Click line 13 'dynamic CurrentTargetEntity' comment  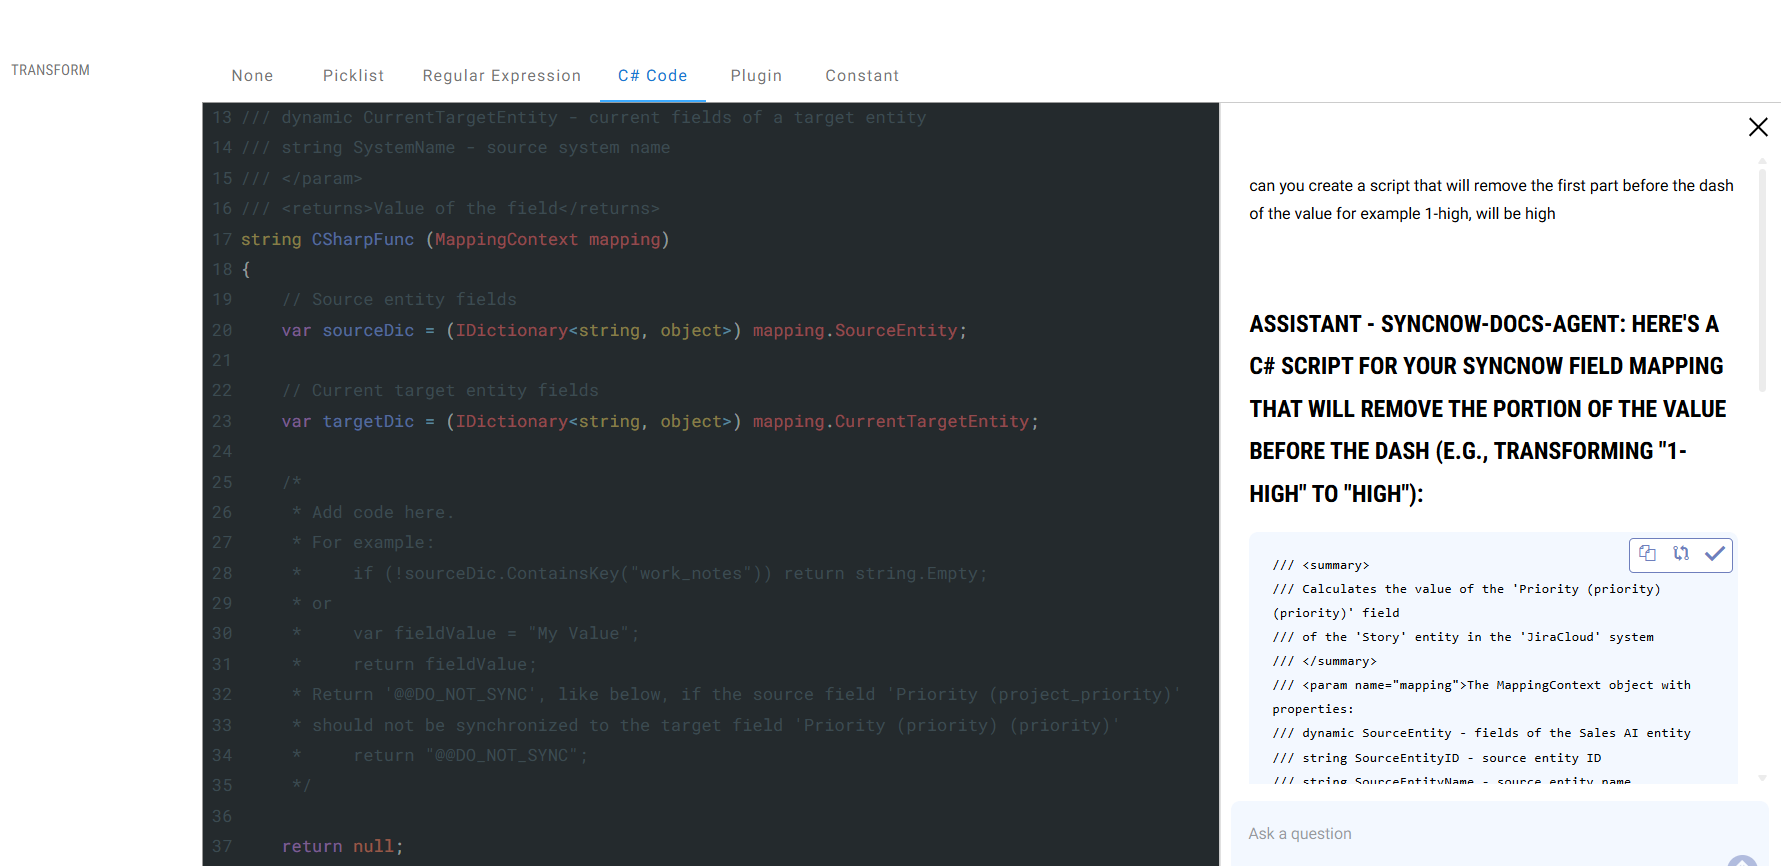(x=583, y=117)
